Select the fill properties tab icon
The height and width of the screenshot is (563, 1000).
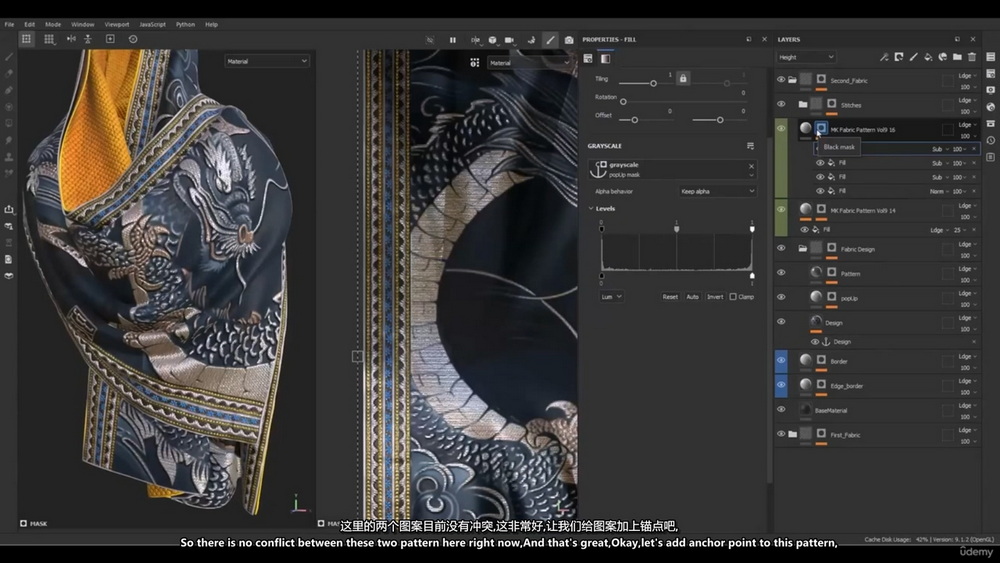coord(588,59)
